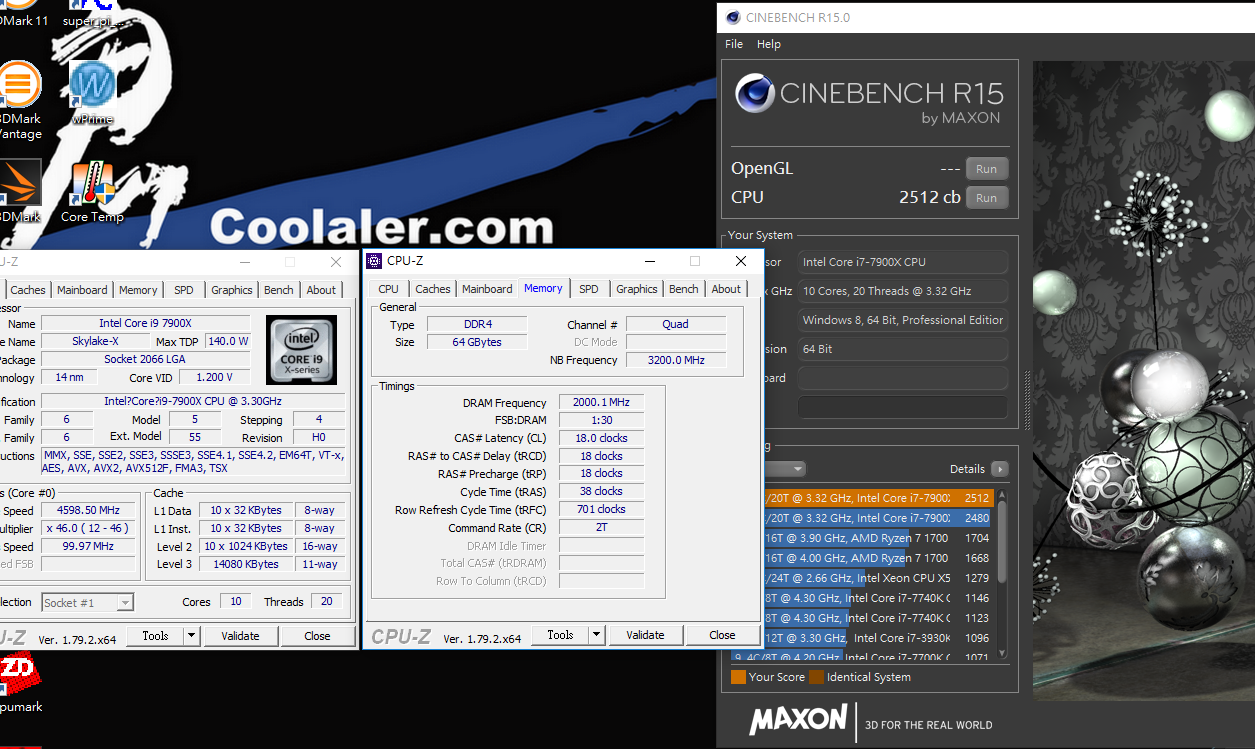Open the File menu in Cinebench
The image size is (1255, 749).
(x=734, y=44)
